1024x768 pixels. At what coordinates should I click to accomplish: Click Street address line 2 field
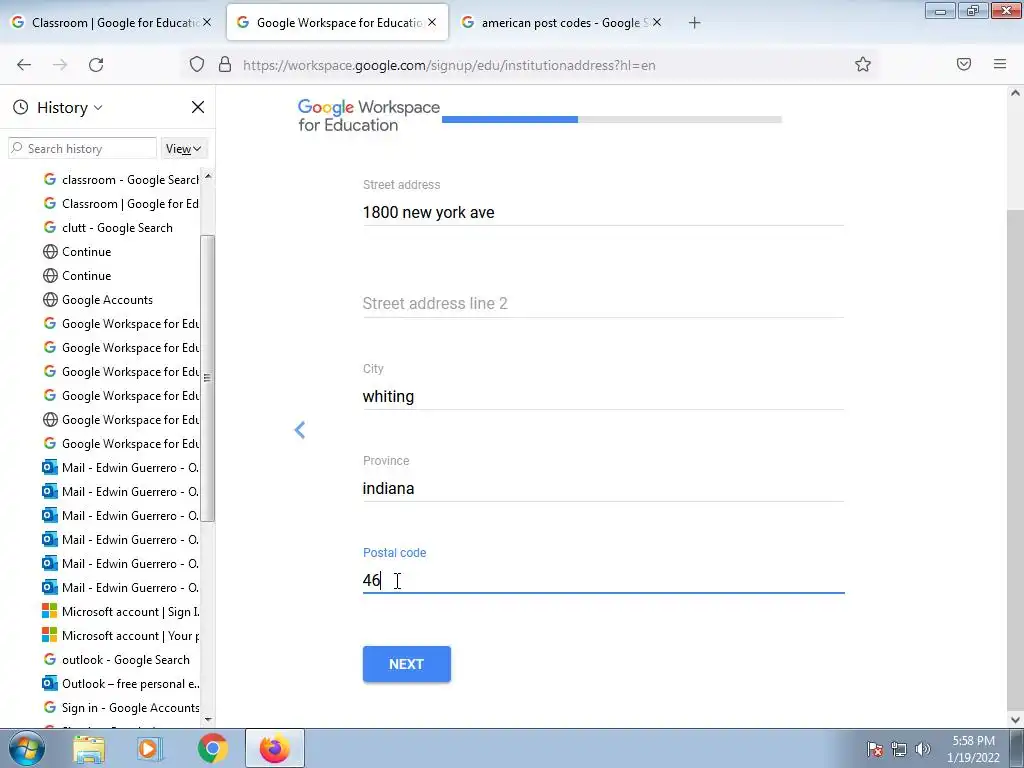(x=603, y=304)
